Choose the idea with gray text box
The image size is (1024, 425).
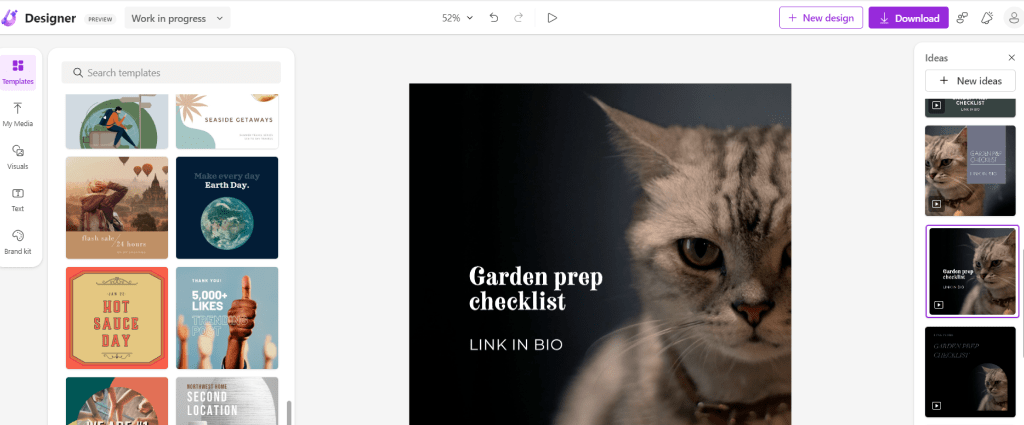coord(970,170)
